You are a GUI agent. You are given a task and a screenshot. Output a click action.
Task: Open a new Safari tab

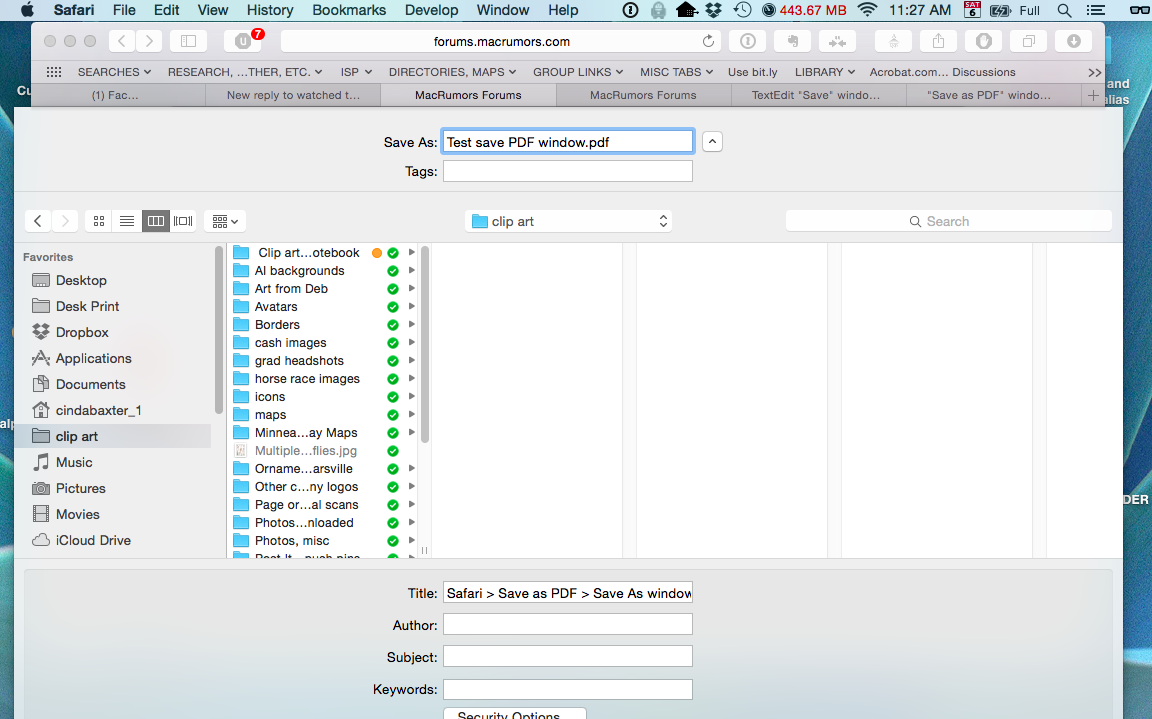[x=1093, y=95]
